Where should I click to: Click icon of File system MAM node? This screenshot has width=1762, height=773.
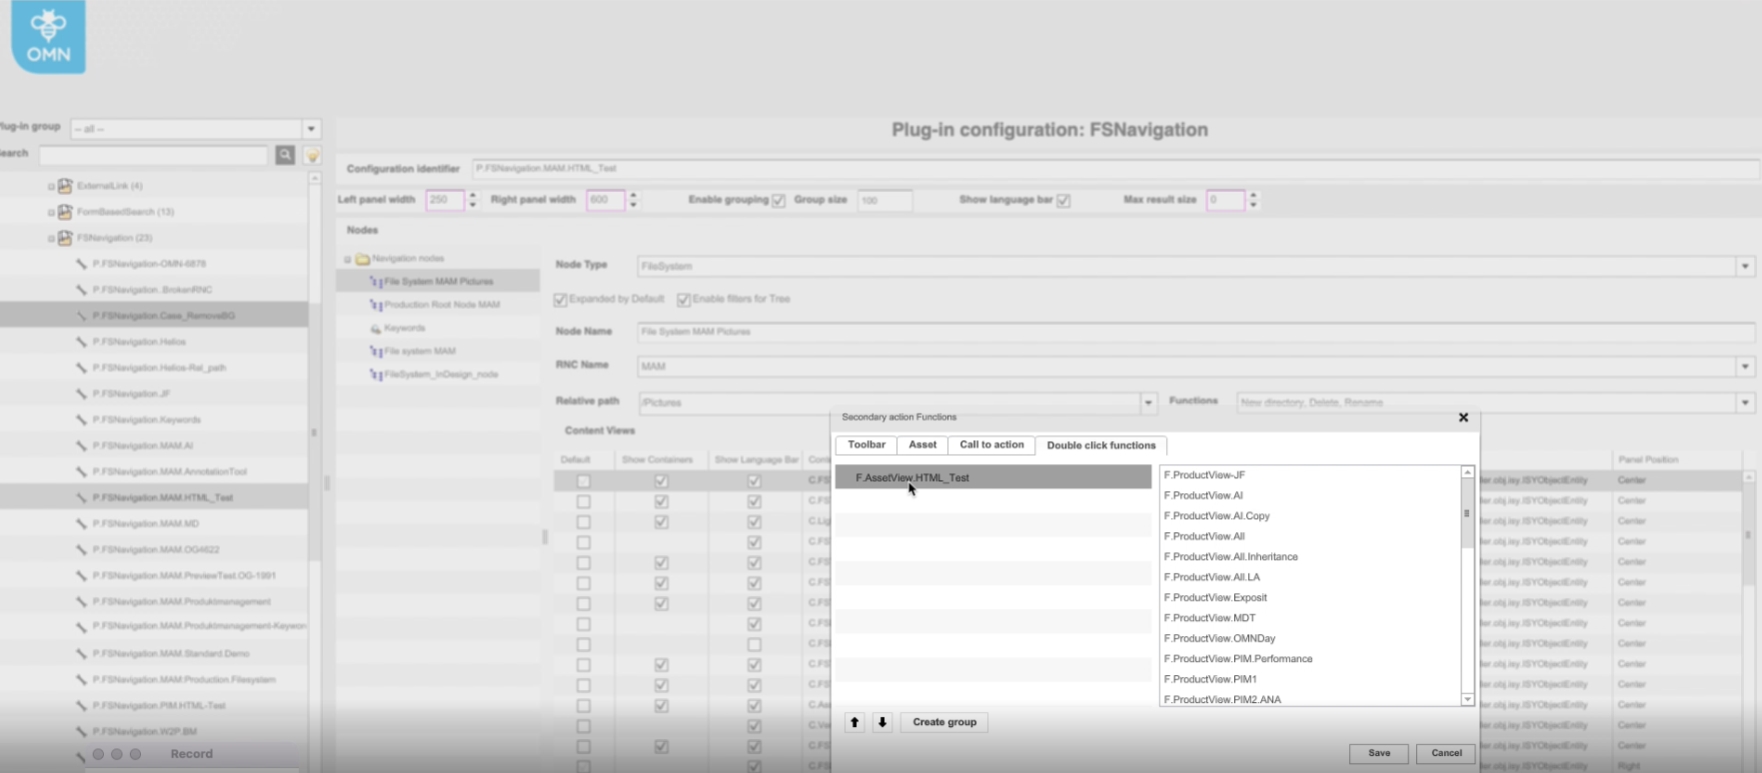click(x=376, y=351)
